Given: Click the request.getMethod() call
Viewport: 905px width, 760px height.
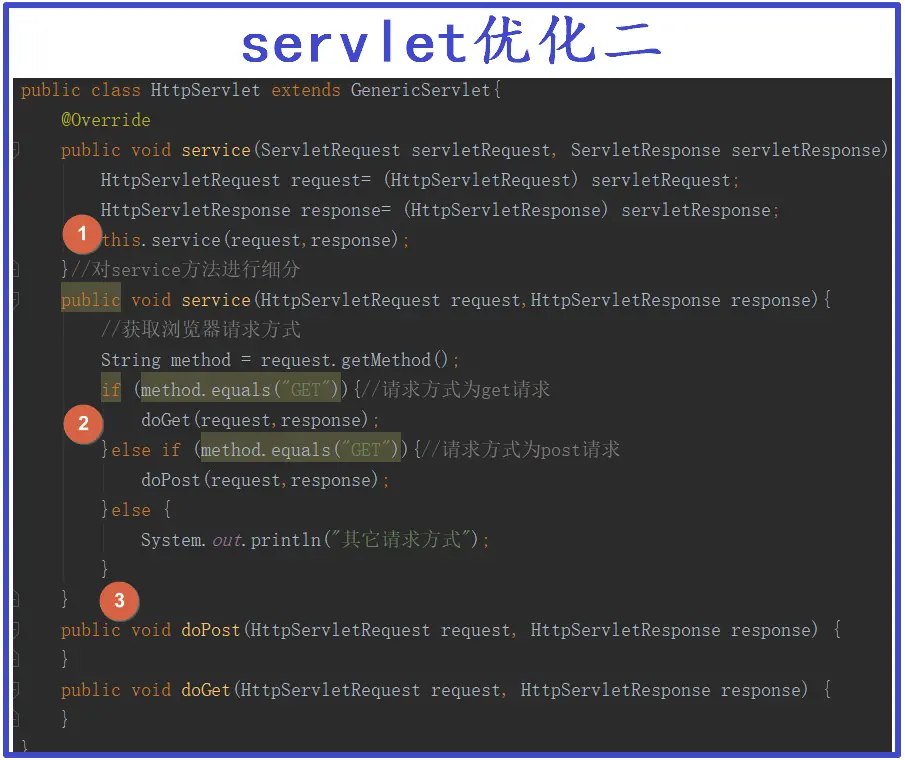Looking at the screenshot, I should point(354,360).
